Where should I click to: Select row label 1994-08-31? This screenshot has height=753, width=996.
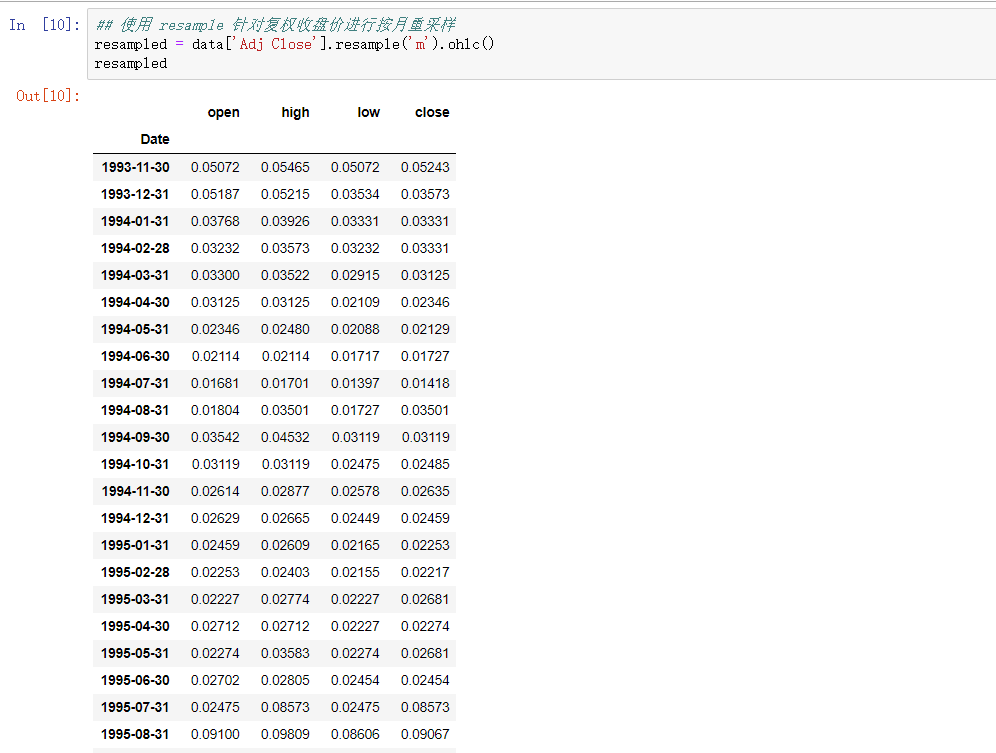[135, 410]
